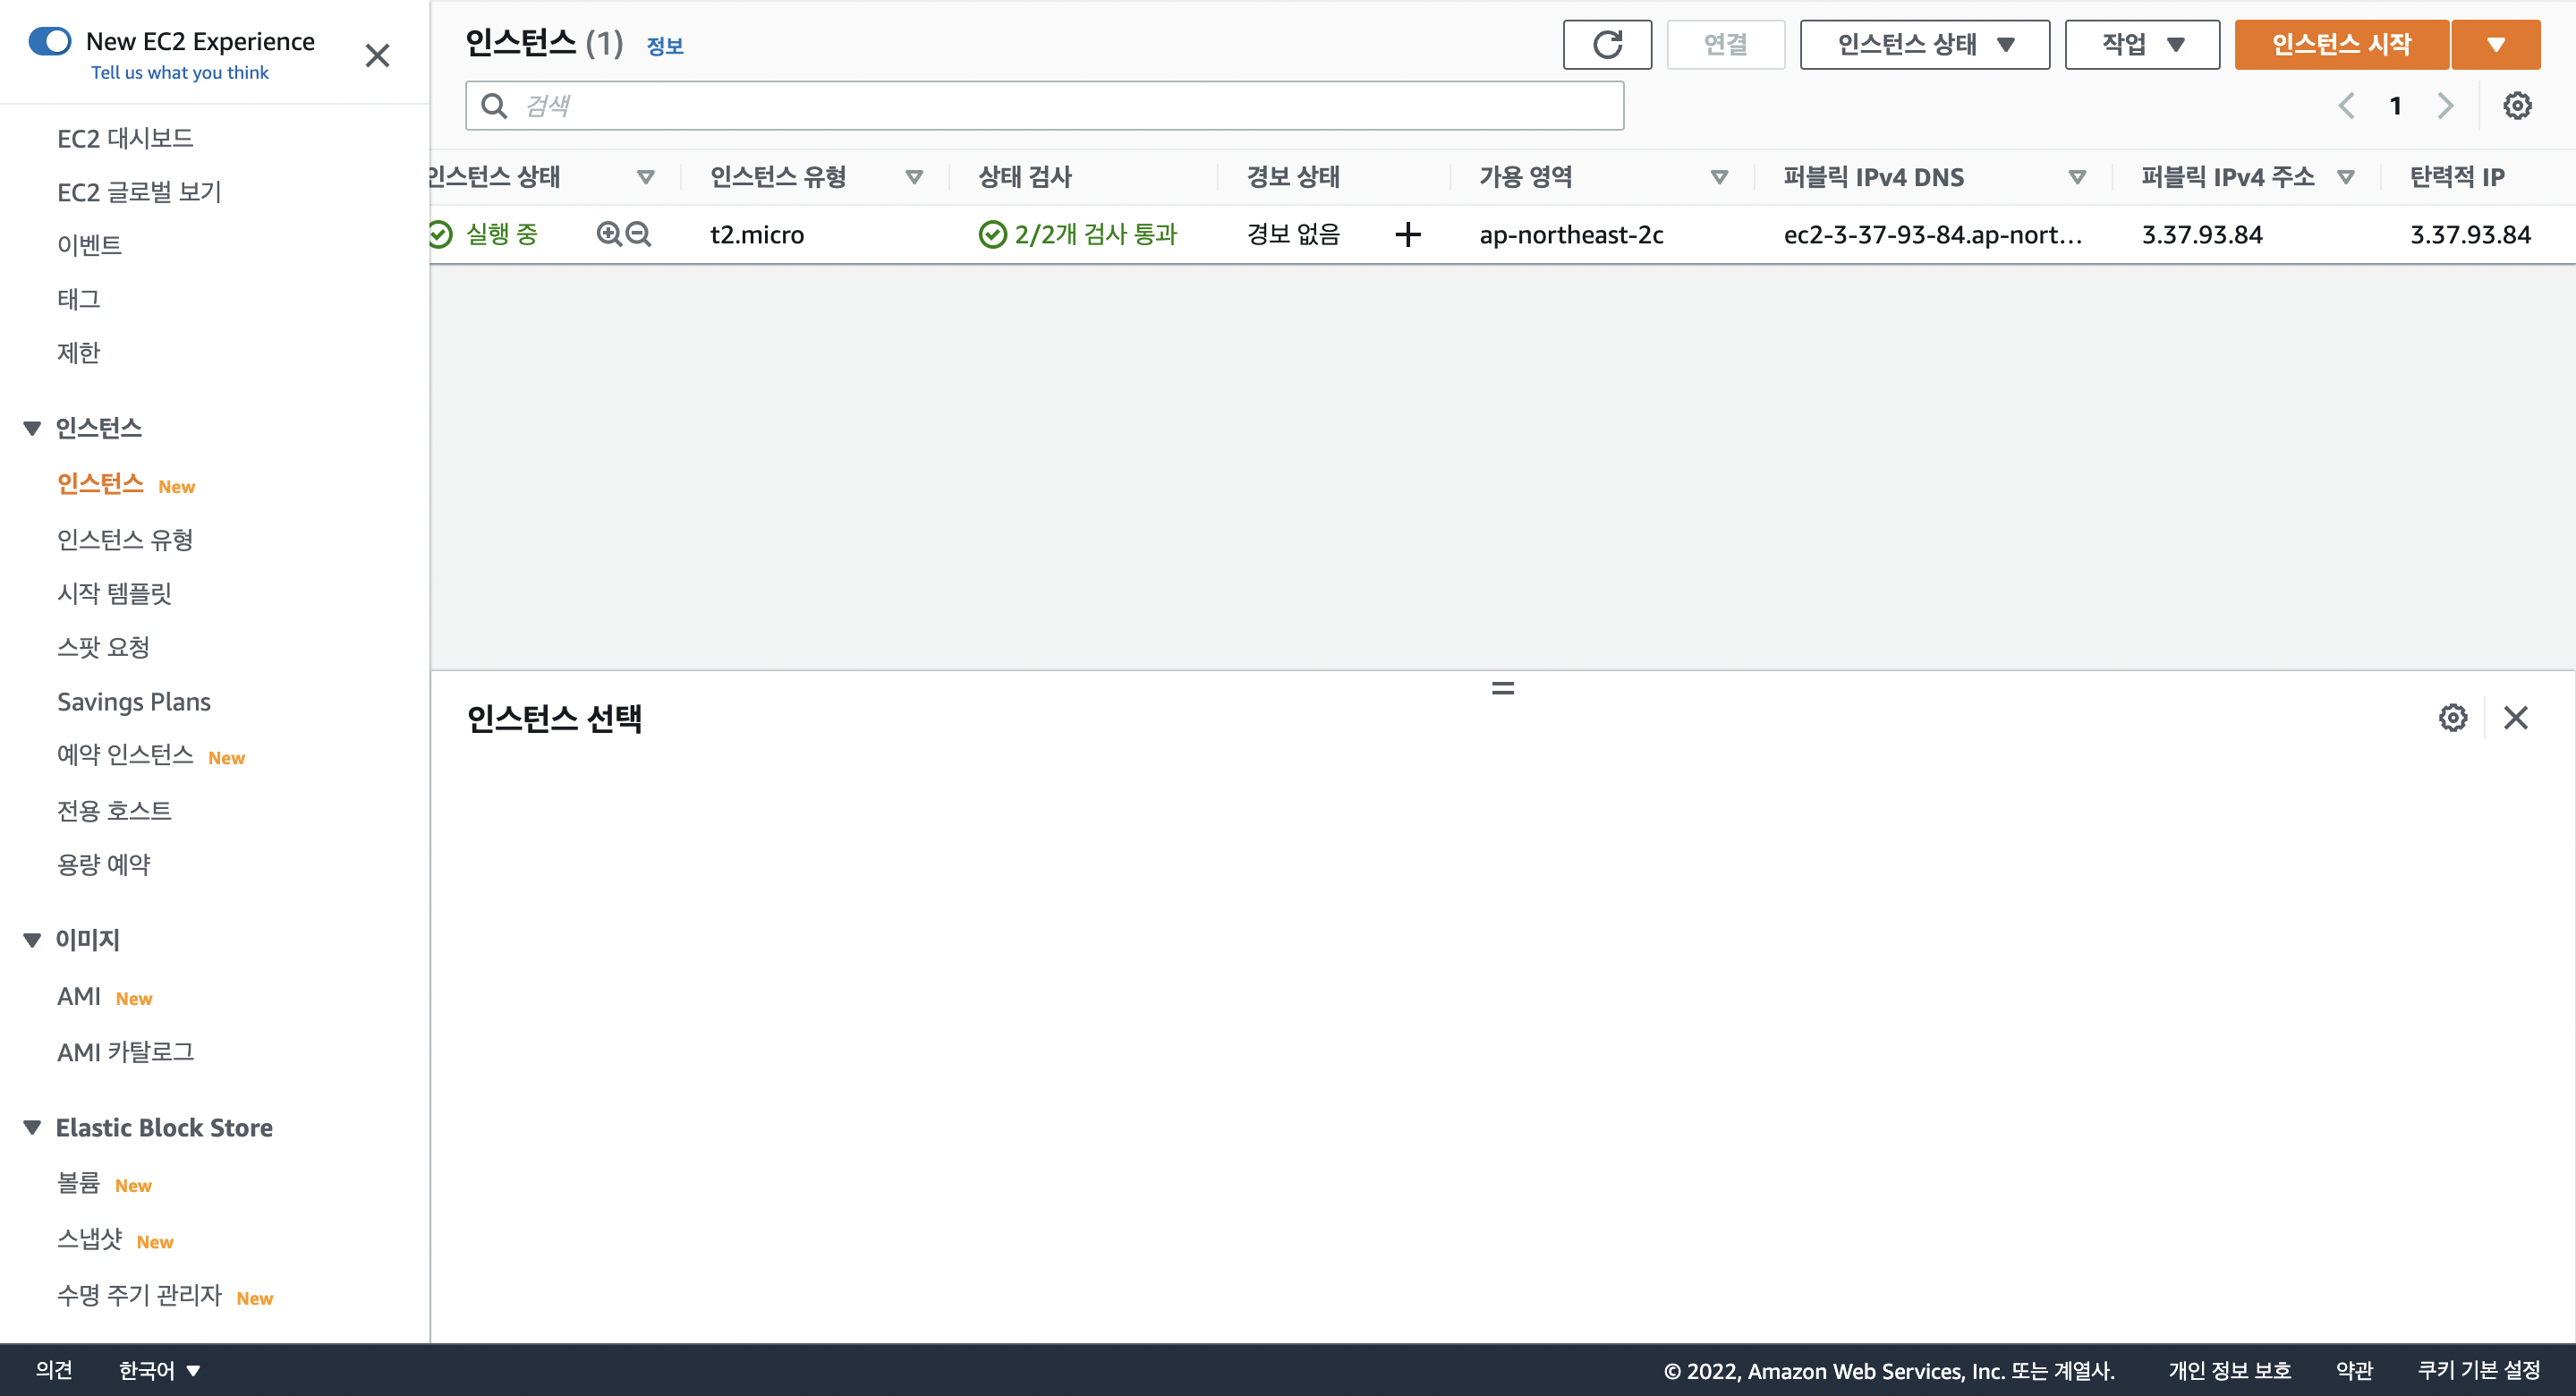Open 시작 템플릿 in the sidebar
Screen dimensions: 2576x1396
pyautogui.click(x=114, y=593)
